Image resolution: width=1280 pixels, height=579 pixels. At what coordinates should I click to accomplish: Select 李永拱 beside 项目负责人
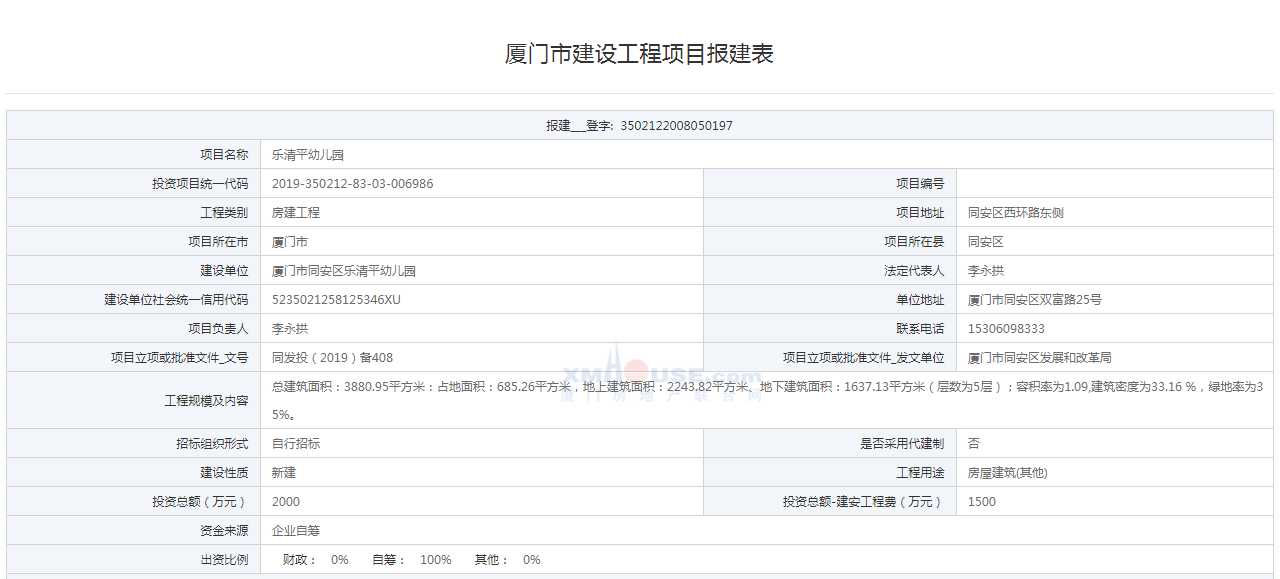pyautogui.click(x=290, y=329)
